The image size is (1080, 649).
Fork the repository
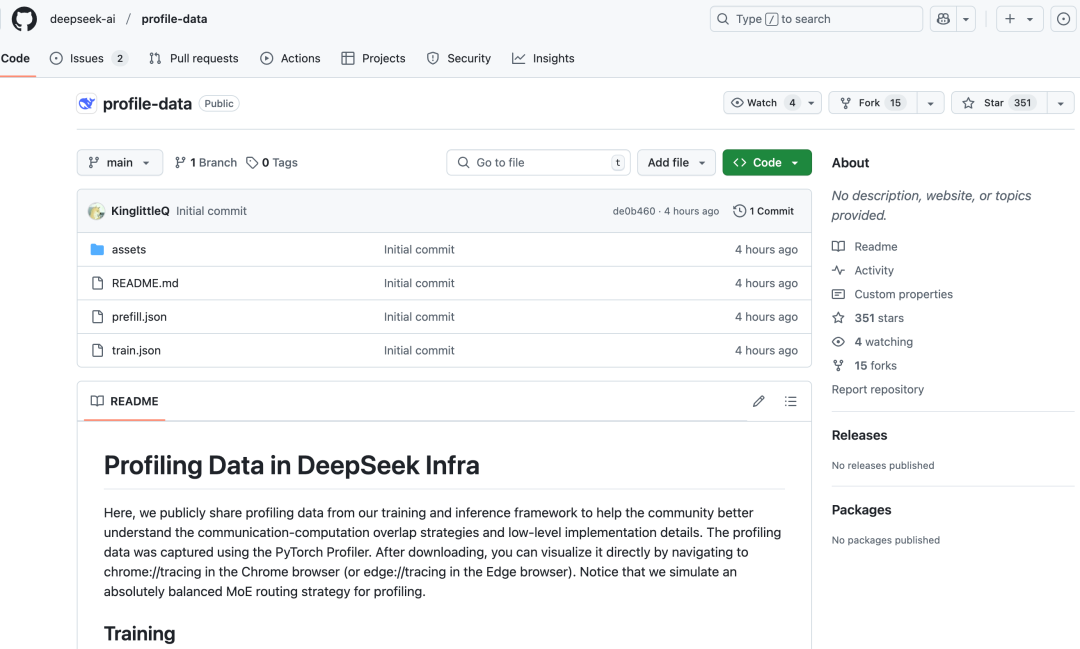873,103
